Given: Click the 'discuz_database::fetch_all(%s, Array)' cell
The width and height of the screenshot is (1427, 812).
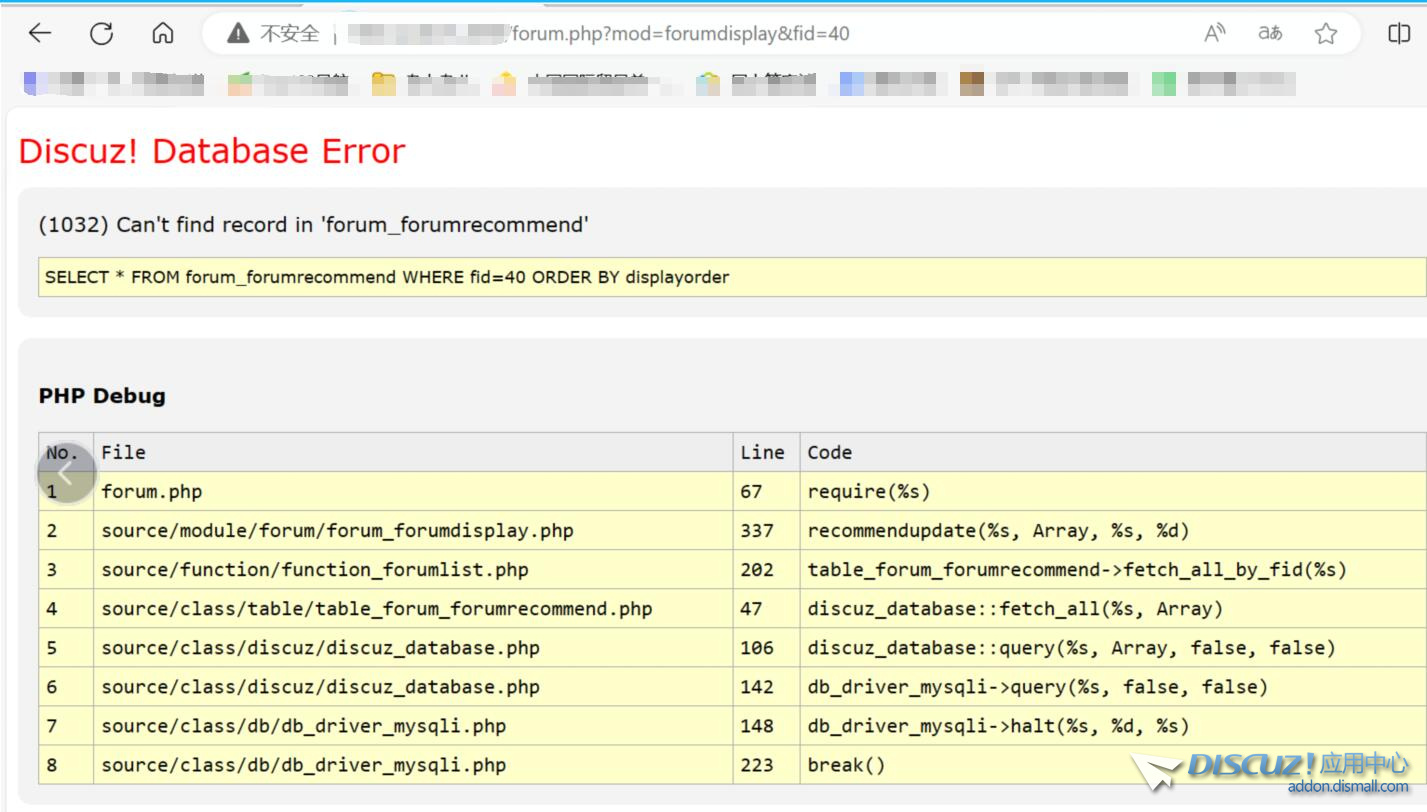Looking at the screenshot, I should pyautogui.click(x=1113, y=608).
